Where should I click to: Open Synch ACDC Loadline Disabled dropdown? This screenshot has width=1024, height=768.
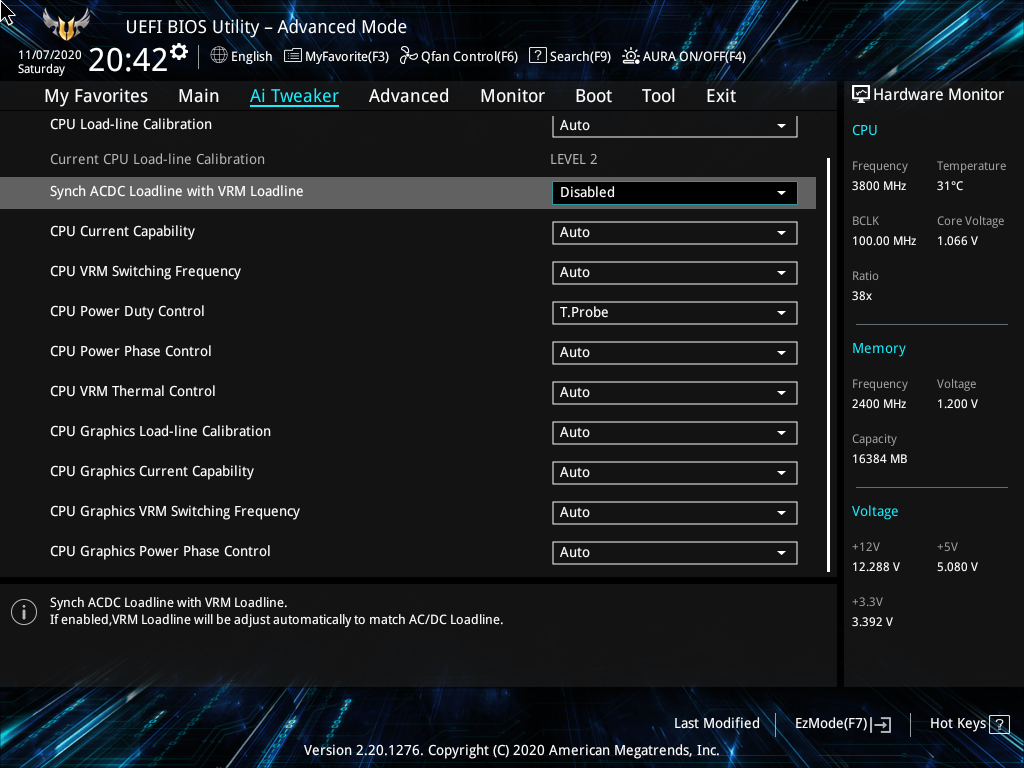pyautogui.click(x=675, y=193)
